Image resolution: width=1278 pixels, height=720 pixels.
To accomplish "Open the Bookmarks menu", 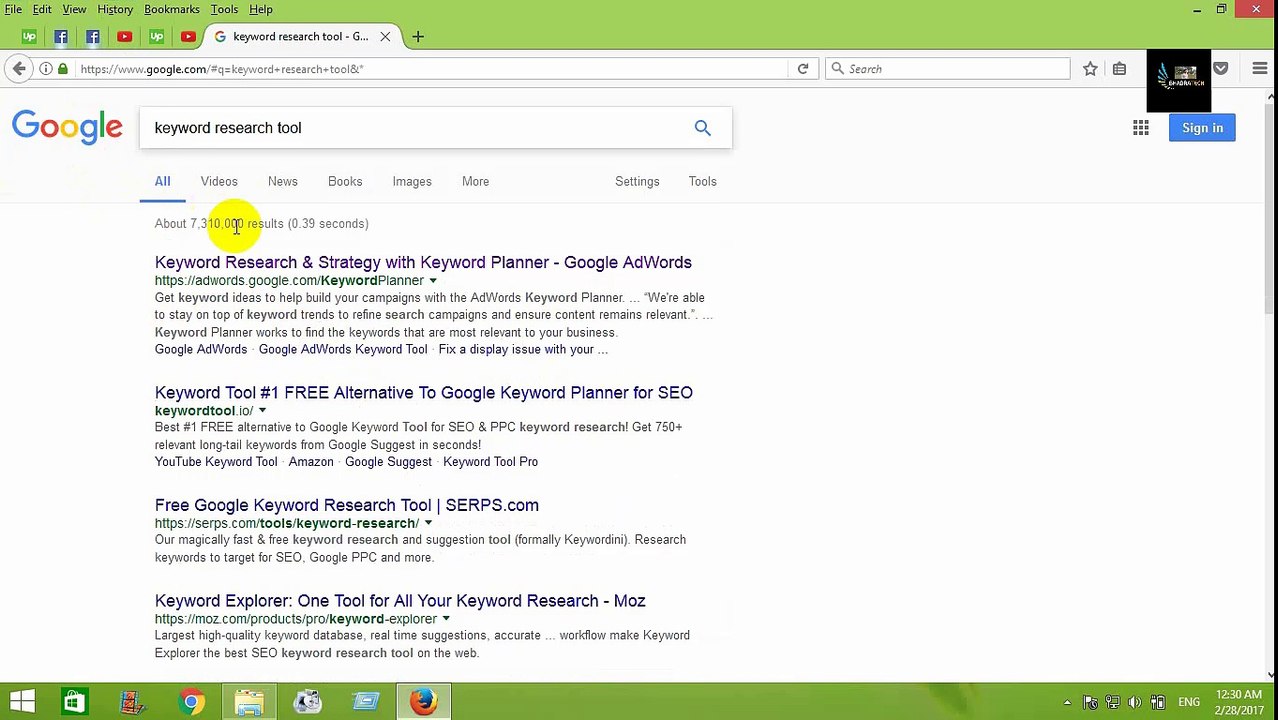I will (172, 9).
